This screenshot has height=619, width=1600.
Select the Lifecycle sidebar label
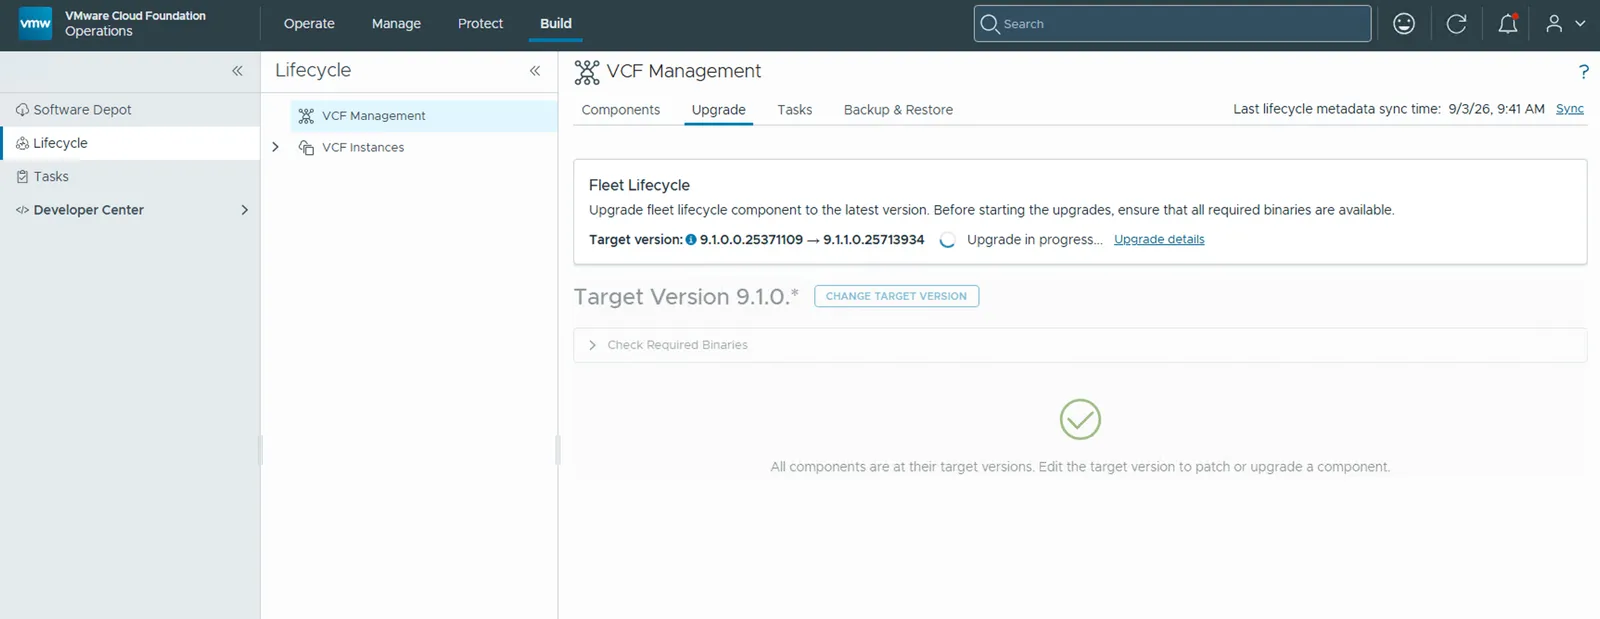60,143
